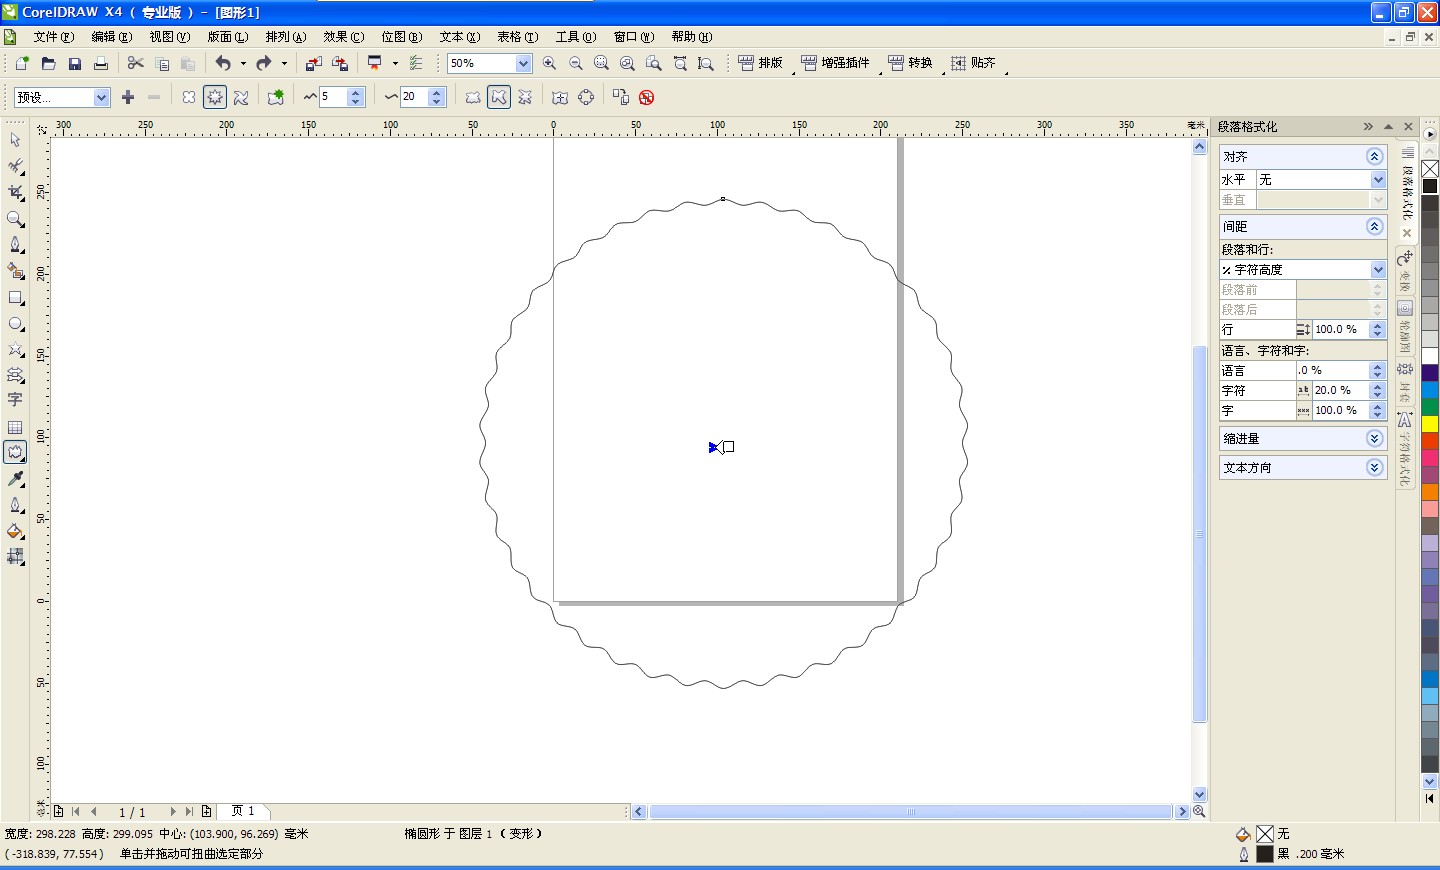The width and height of the screenshot is (1440, 870).
Task: Activate the Interactive Distort tool
Action: point(15,453)
